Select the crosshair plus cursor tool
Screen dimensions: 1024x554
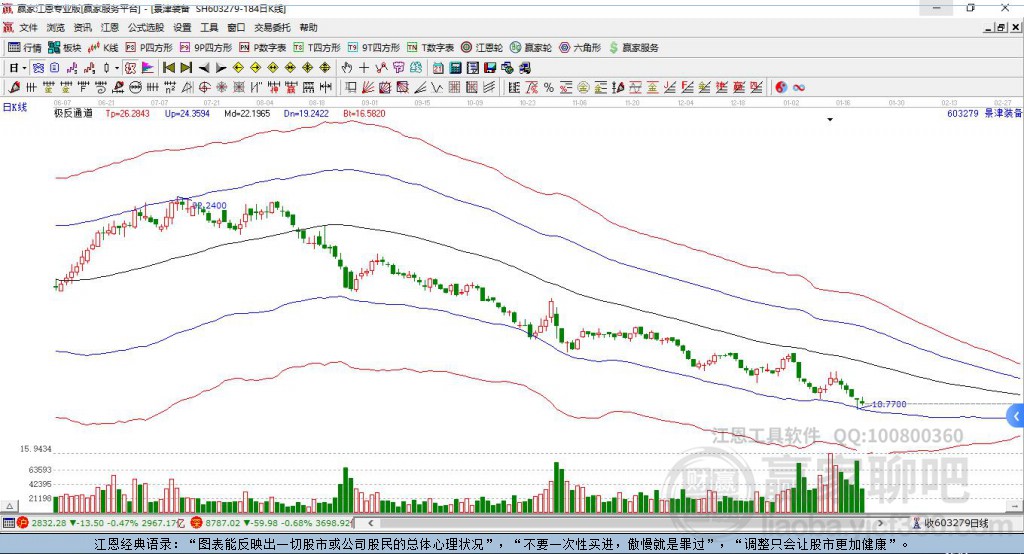click(364, 68)
